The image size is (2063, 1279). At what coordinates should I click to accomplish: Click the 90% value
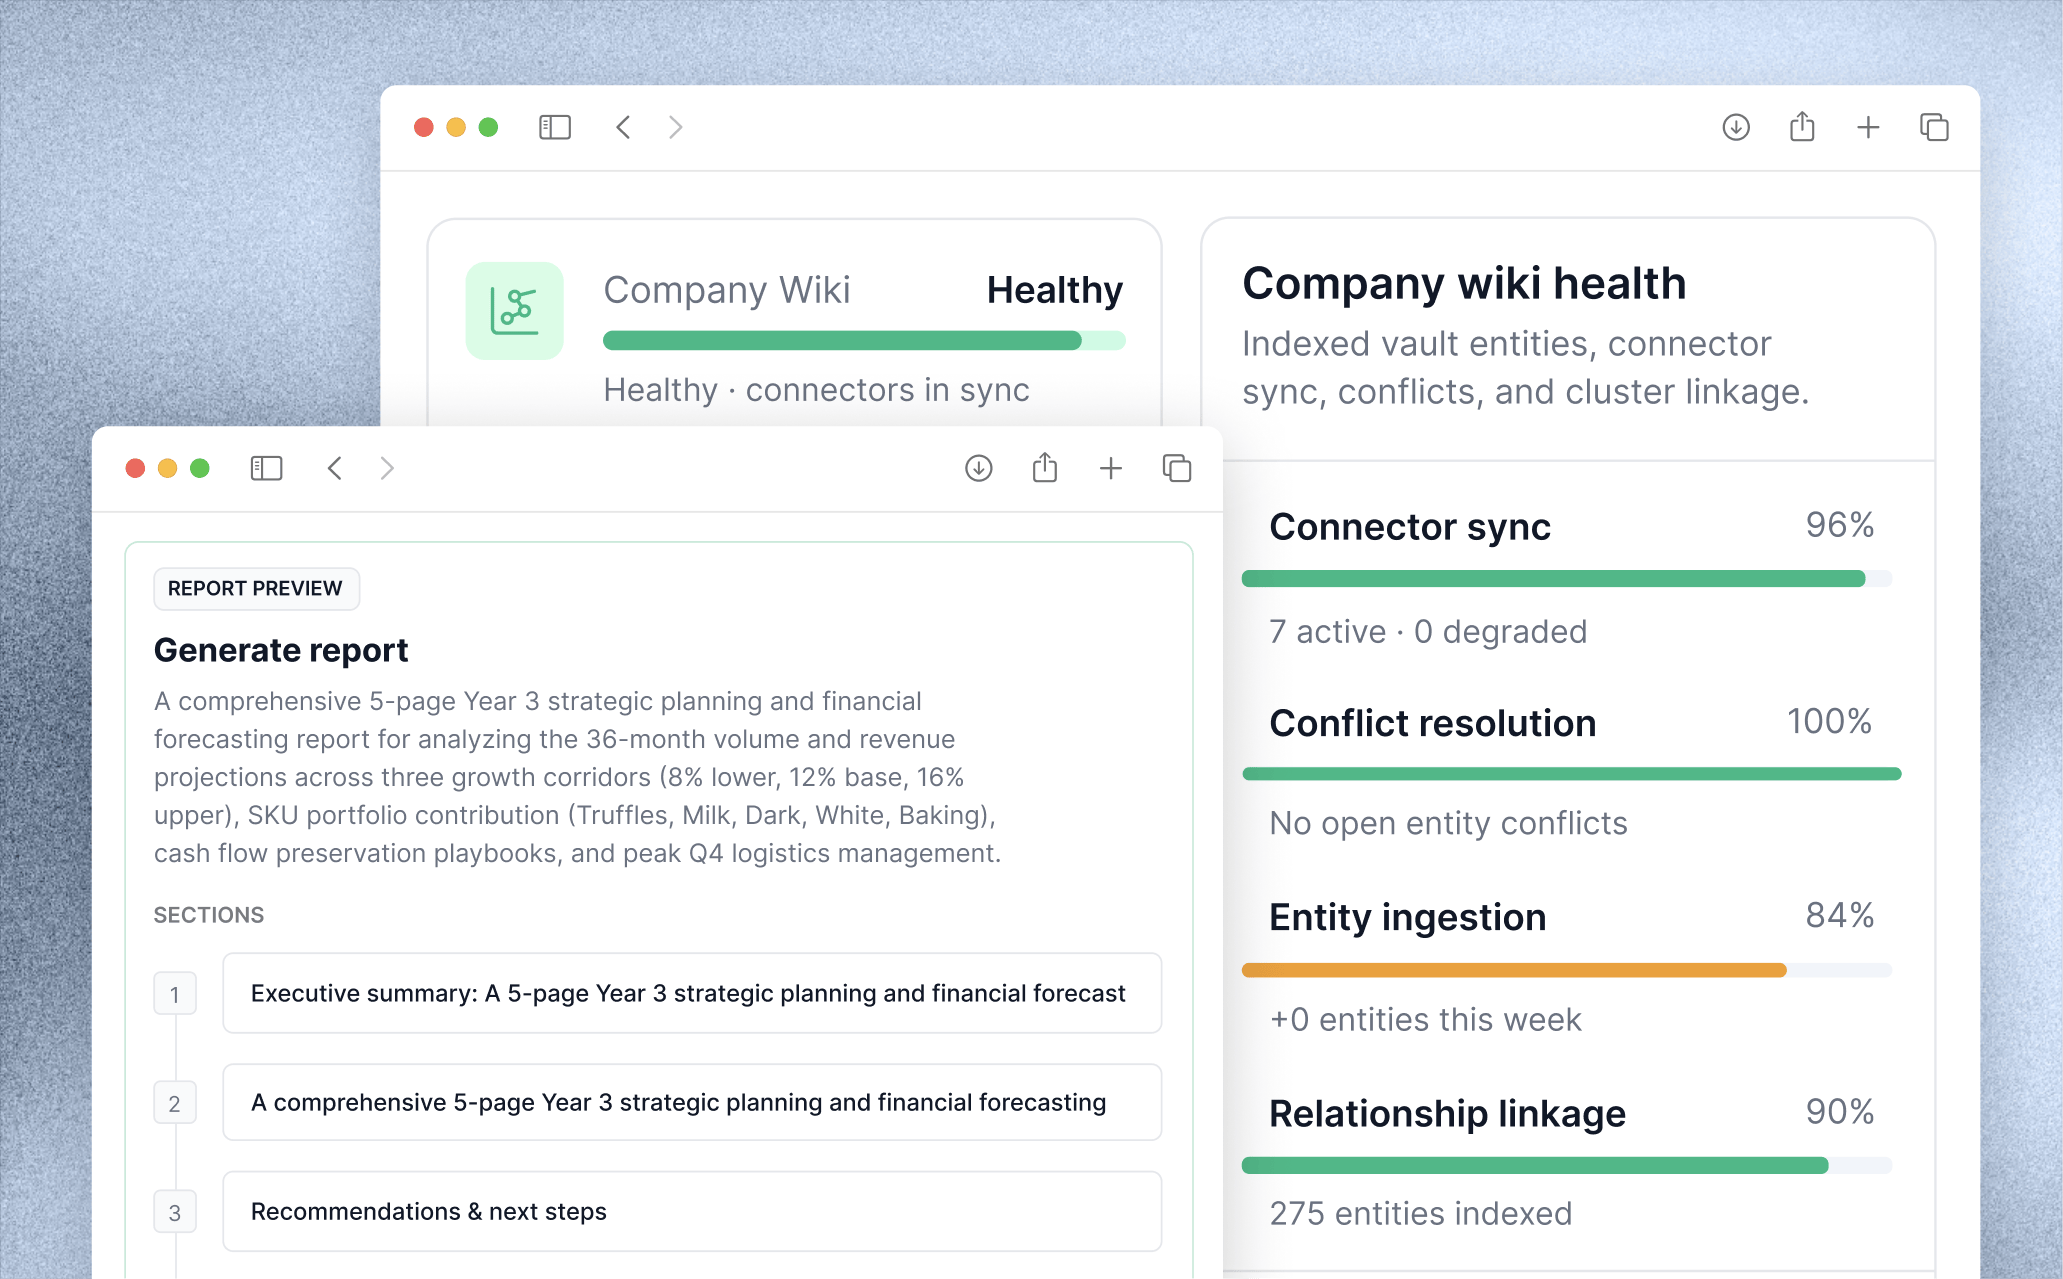point(1840,1111)
